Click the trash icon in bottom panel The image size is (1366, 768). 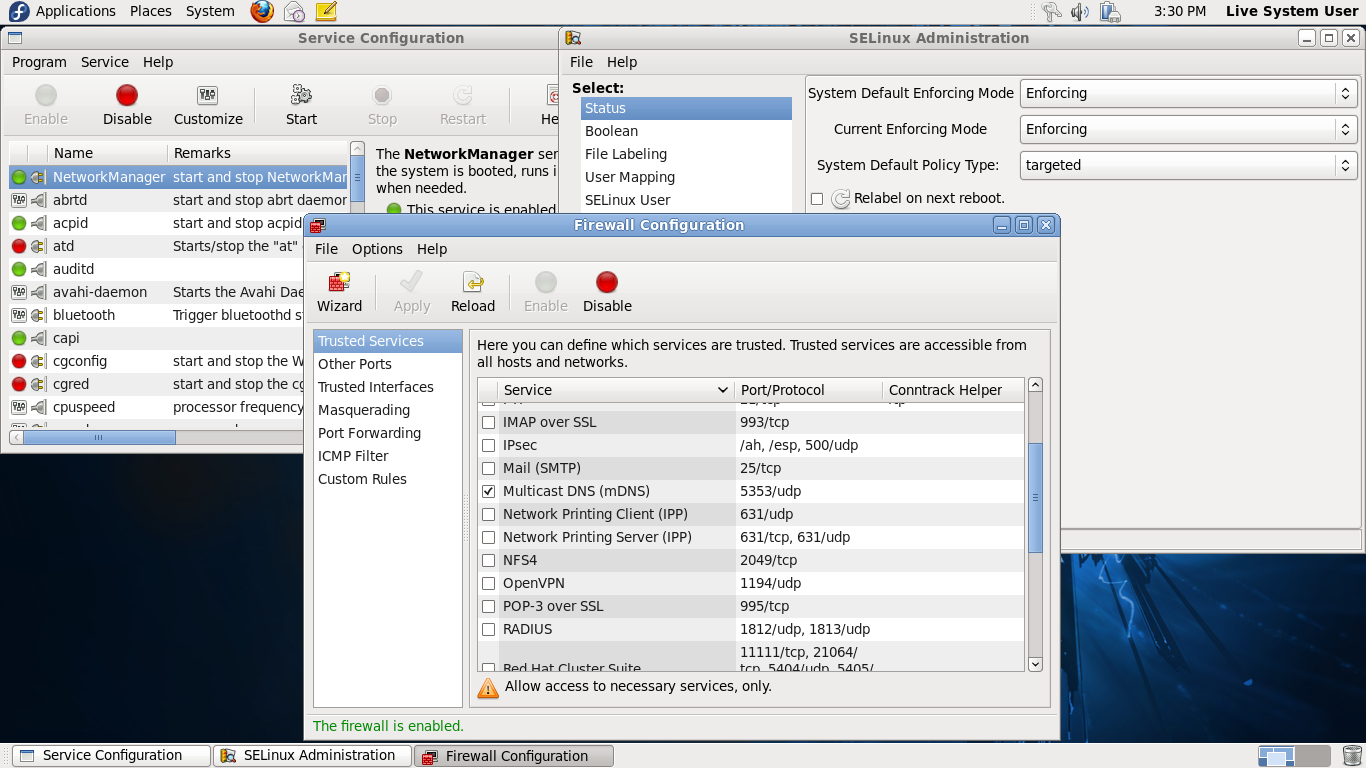click(x=1350, y=756)
